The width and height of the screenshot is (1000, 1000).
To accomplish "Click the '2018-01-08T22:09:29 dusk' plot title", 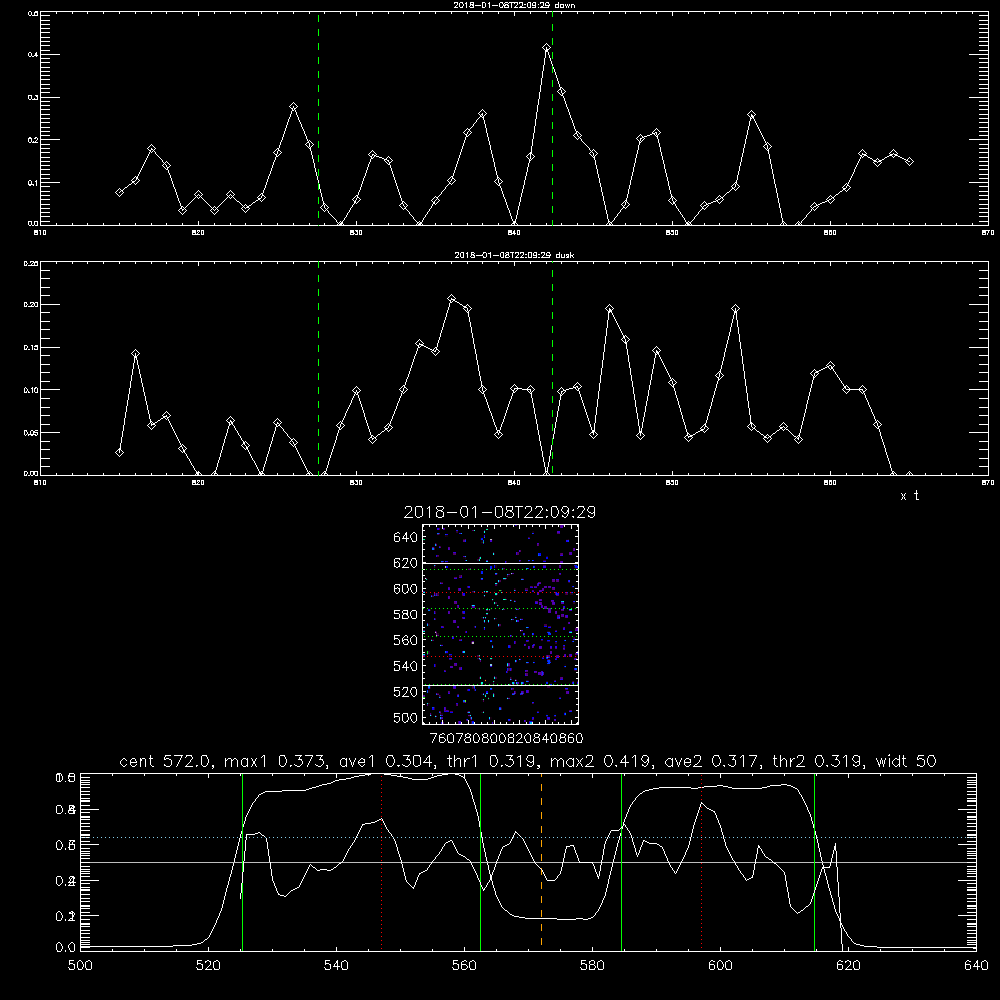I will pos(514,255).
